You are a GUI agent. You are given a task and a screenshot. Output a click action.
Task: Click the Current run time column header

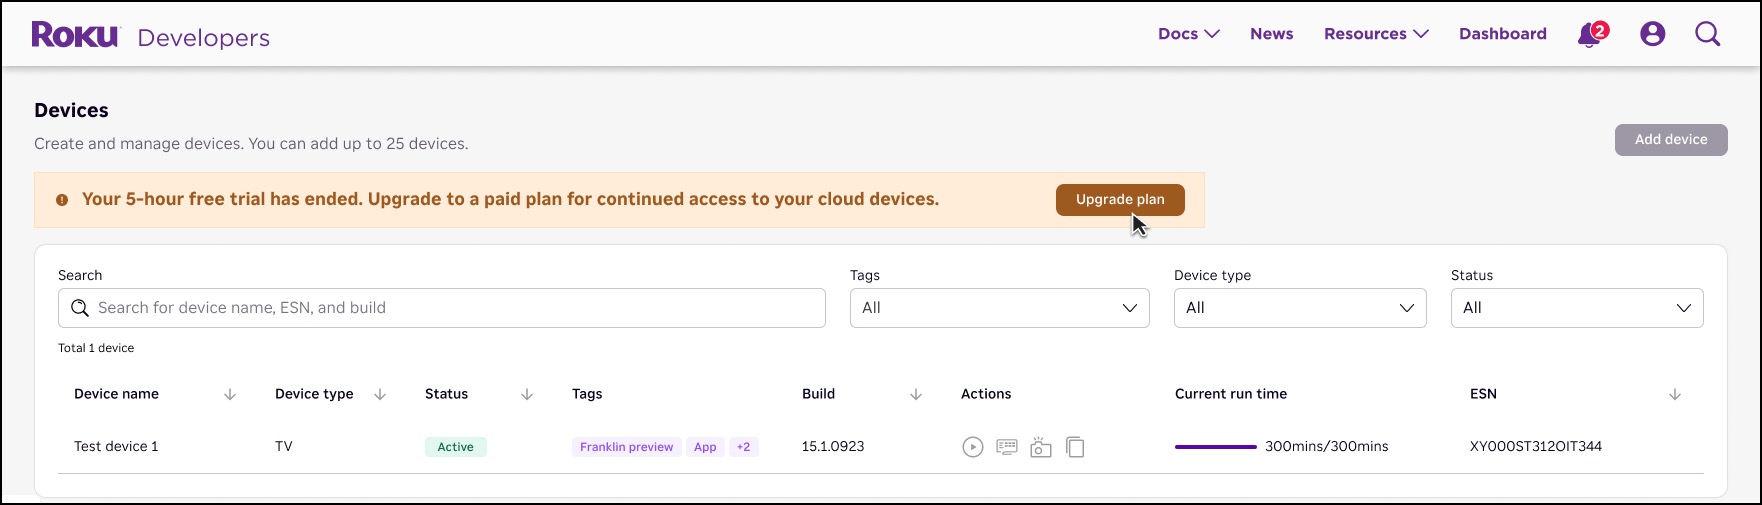pos(1231,394)
